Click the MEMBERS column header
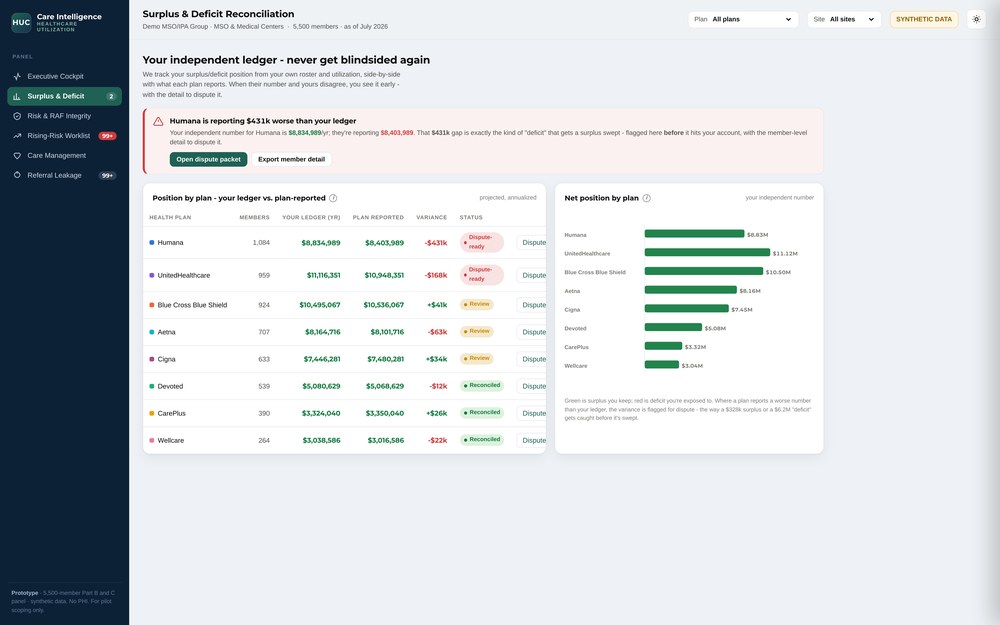The height and width of the screenshot is (625, 1000). tap(254, 217)
